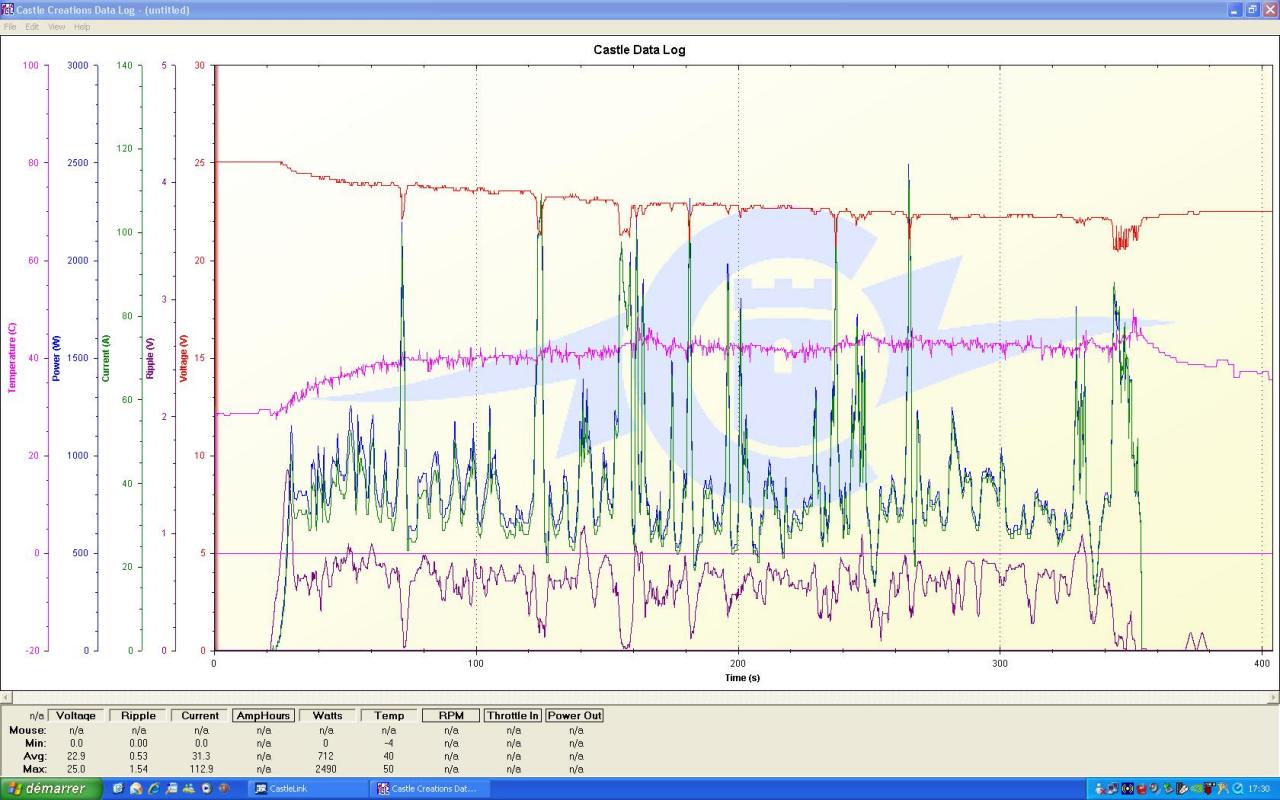1280x800 pixels.
Task: Click the Voltage (V) axis label
Action: [184, 357]
